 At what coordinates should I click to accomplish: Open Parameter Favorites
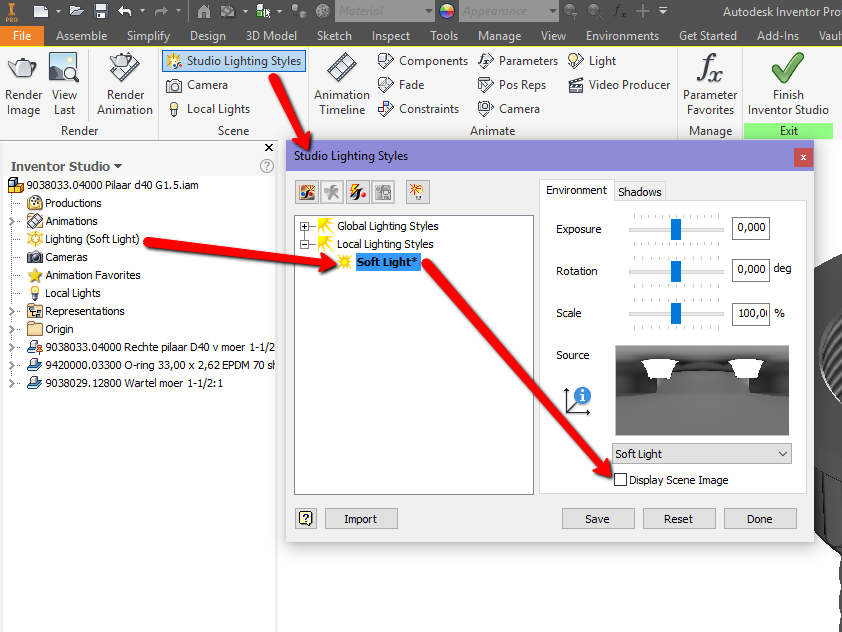pos(710,85)
